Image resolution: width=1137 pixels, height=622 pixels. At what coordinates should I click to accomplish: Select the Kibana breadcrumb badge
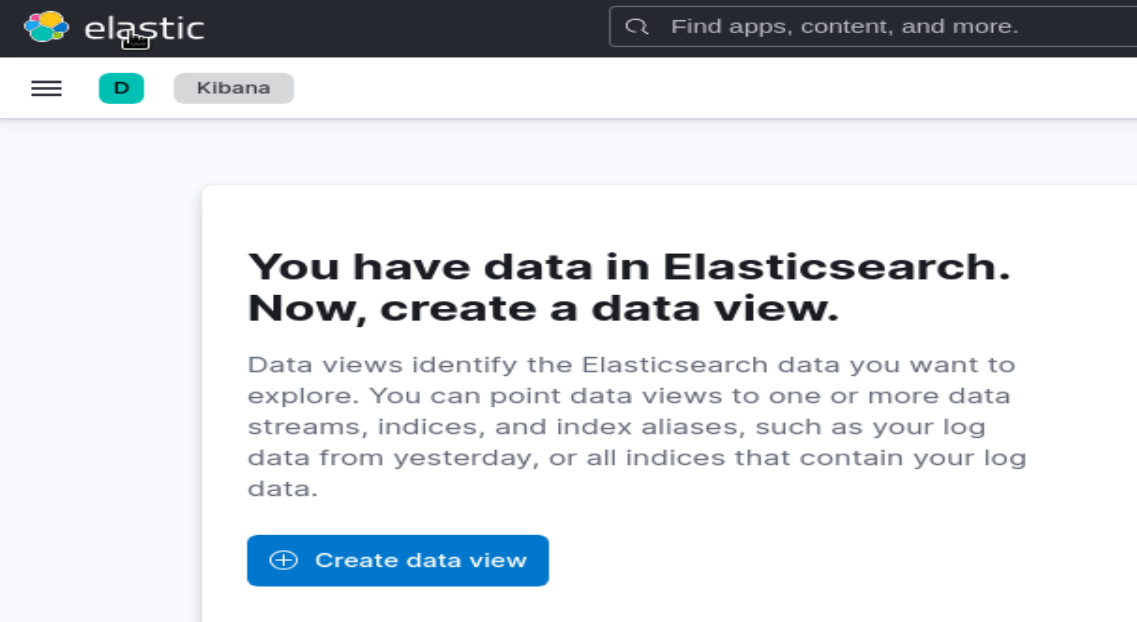click(x=233, y=88)
